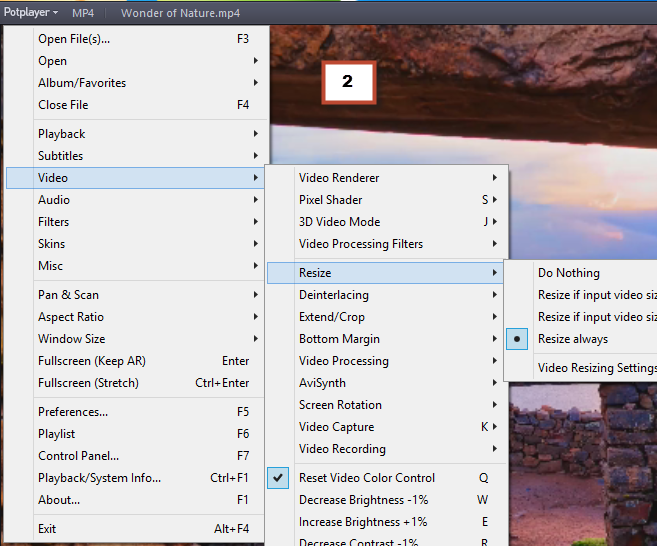The image size is (657, 546).
Task: Open the About... entry
Action: coord(135,500)
